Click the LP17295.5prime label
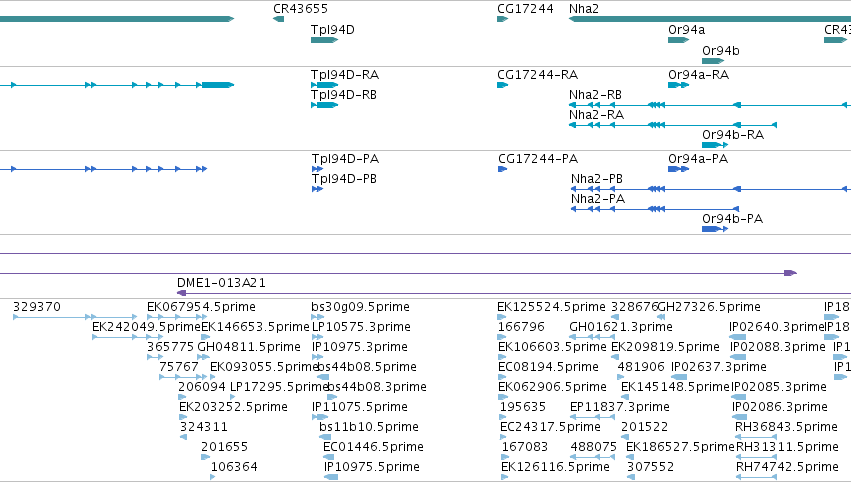 tap(280, 387)
